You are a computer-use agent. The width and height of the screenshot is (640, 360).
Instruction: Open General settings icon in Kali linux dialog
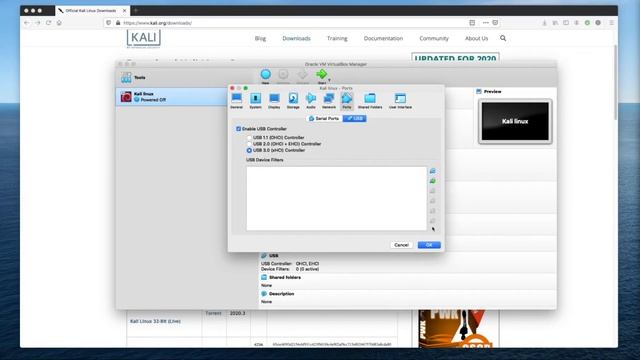pyautogui.click(x=237, y=100)
